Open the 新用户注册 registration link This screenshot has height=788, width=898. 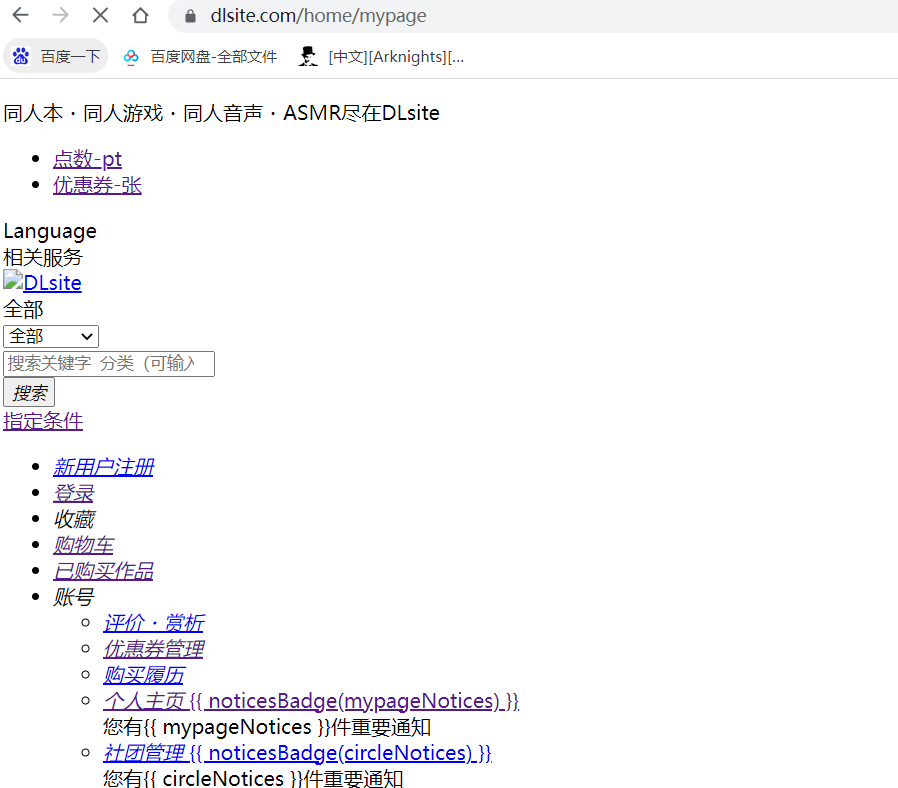pyautogui.click(x=104, y=467)
